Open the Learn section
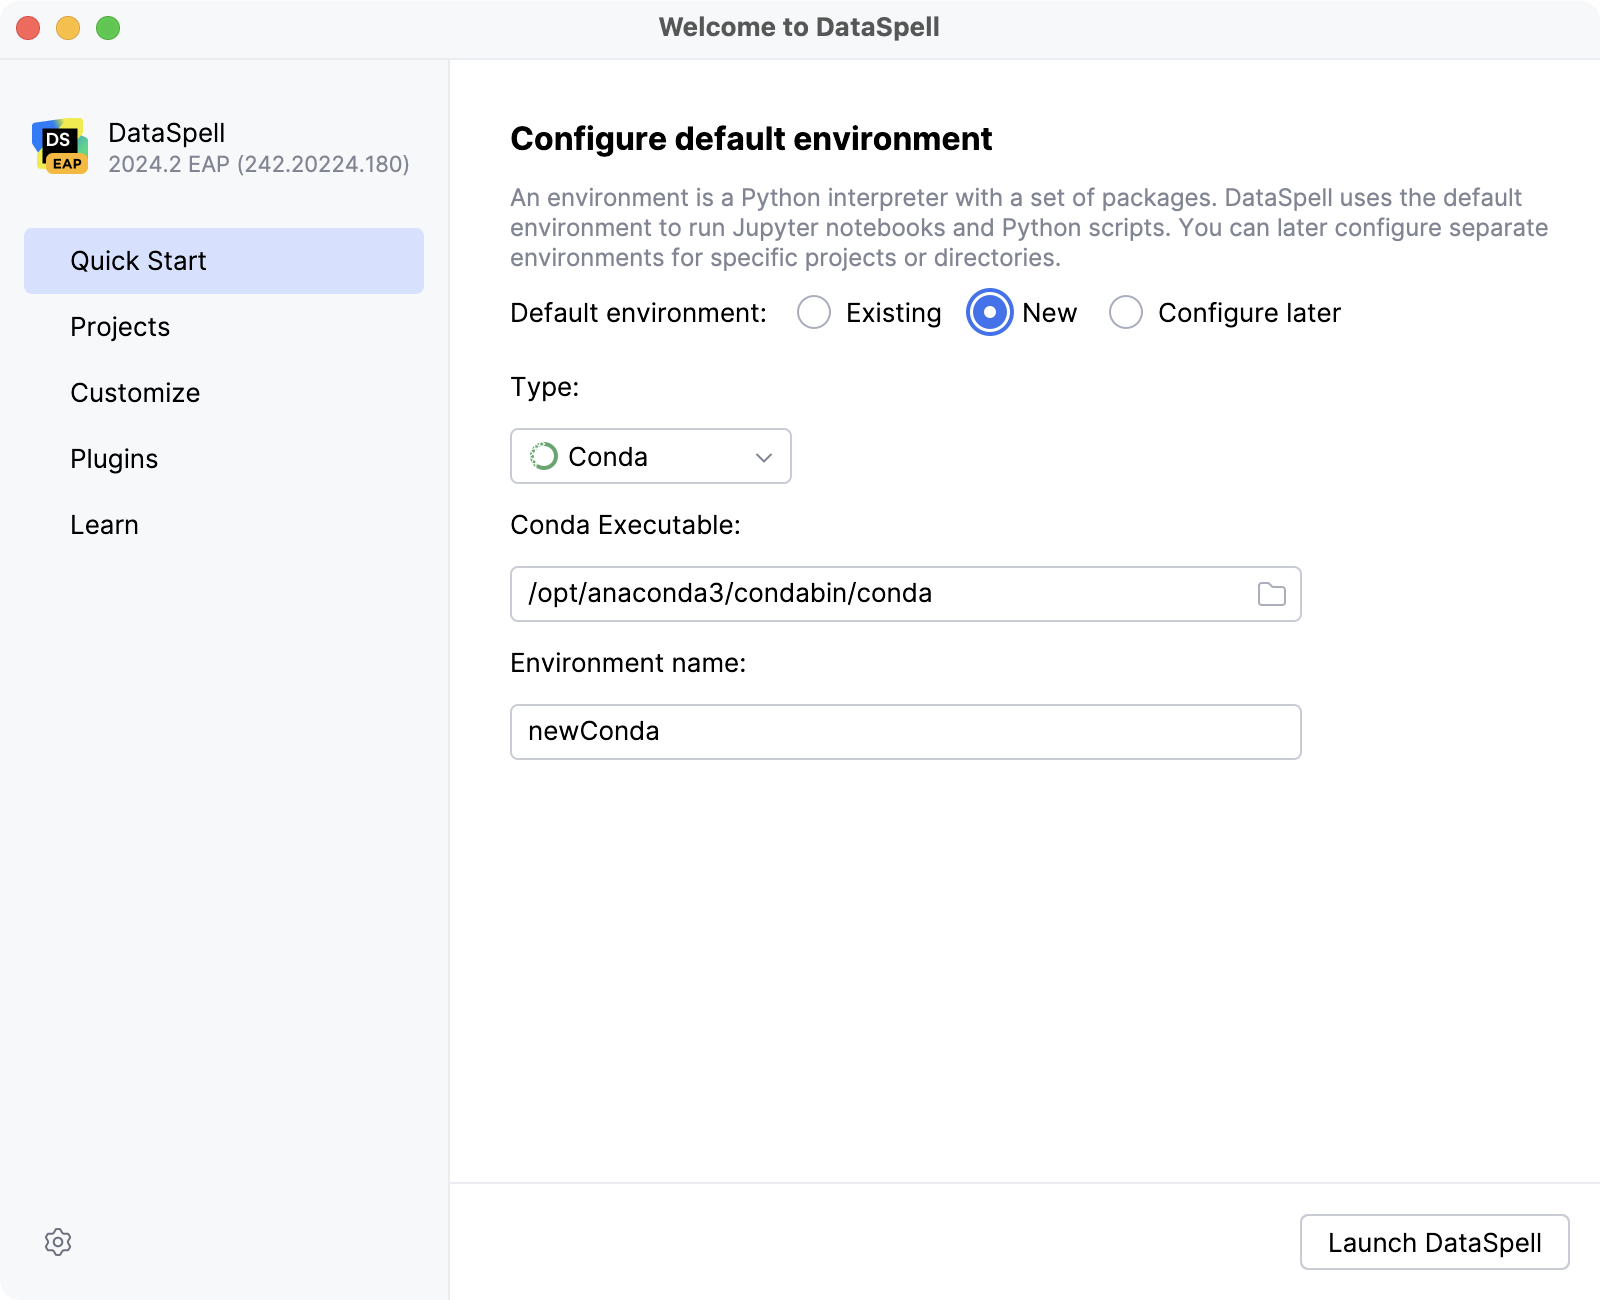 104,524
